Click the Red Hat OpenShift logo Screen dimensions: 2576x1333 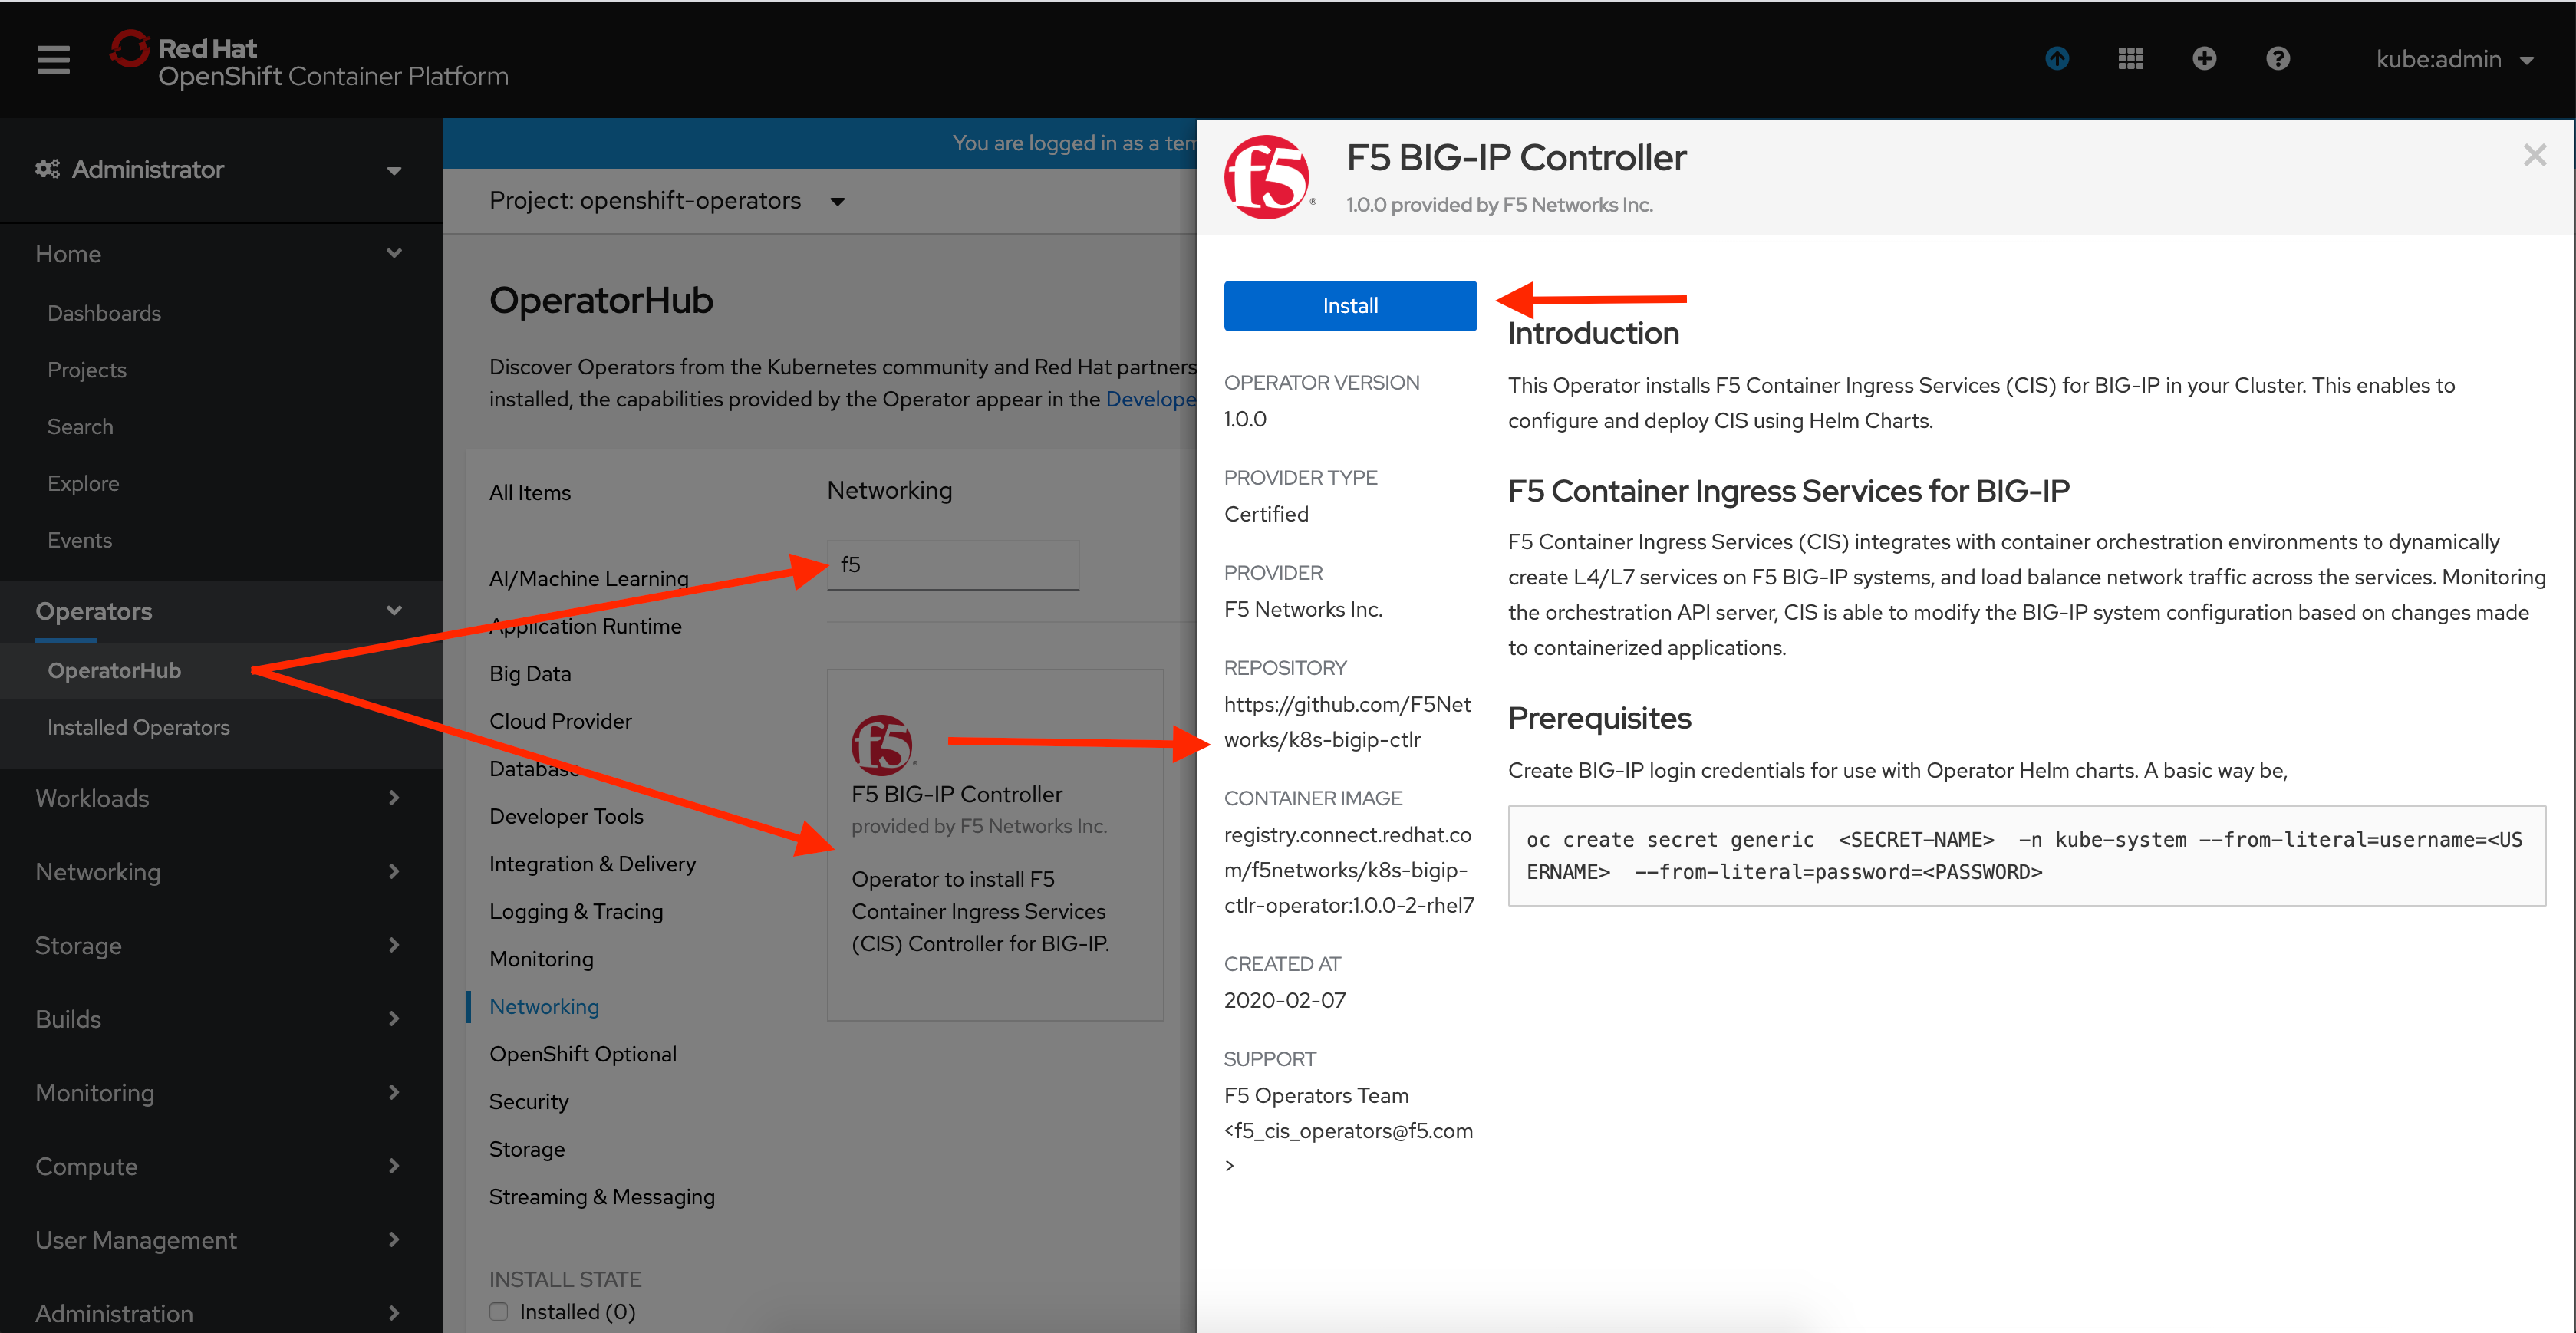point(309,62)
